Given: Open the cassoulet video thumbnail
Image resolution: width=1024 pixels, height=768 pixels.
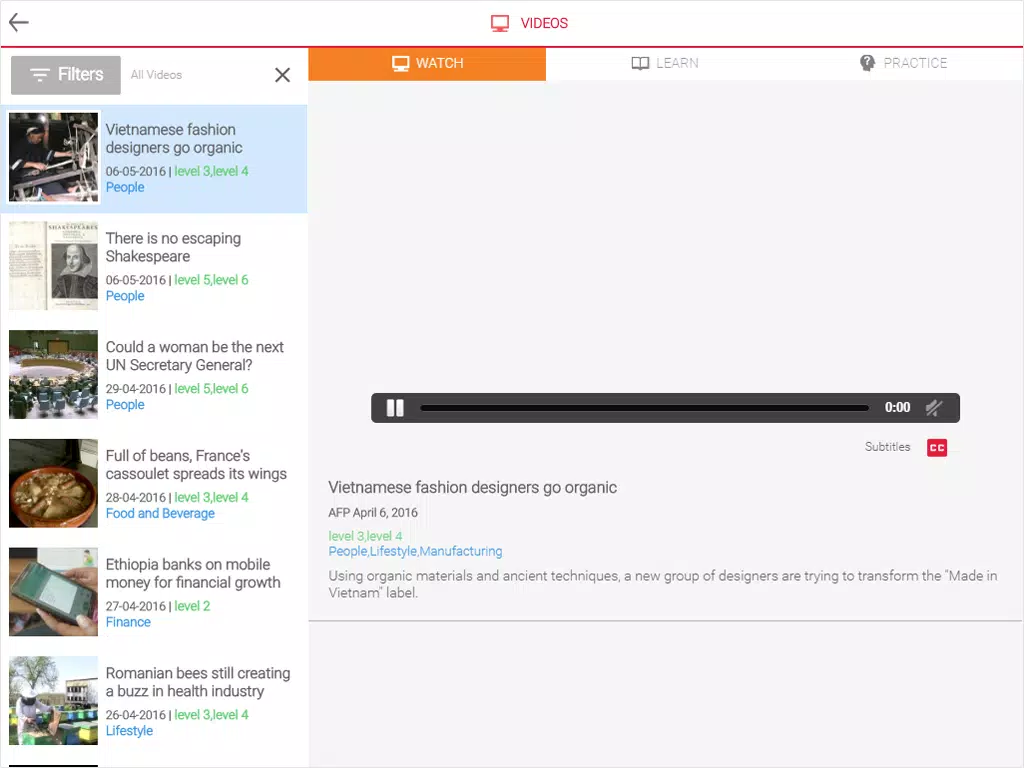Looking at the screenshot, I should click(x=54, y=483).
